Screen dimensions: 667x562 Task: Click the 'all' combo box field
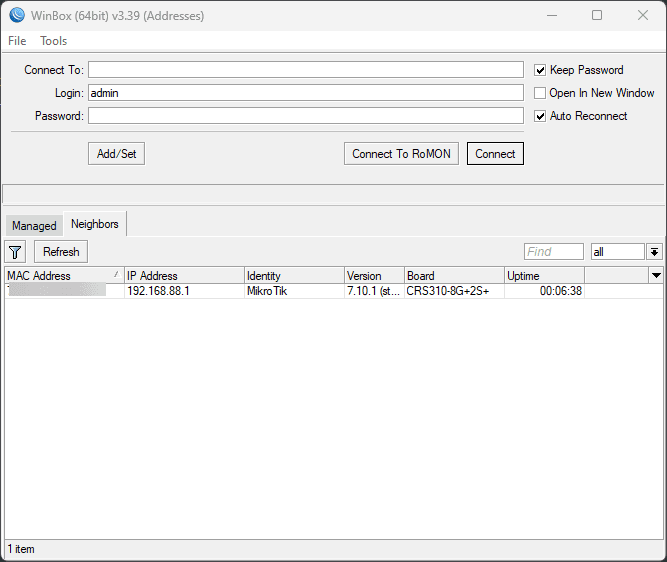[618, 252]
